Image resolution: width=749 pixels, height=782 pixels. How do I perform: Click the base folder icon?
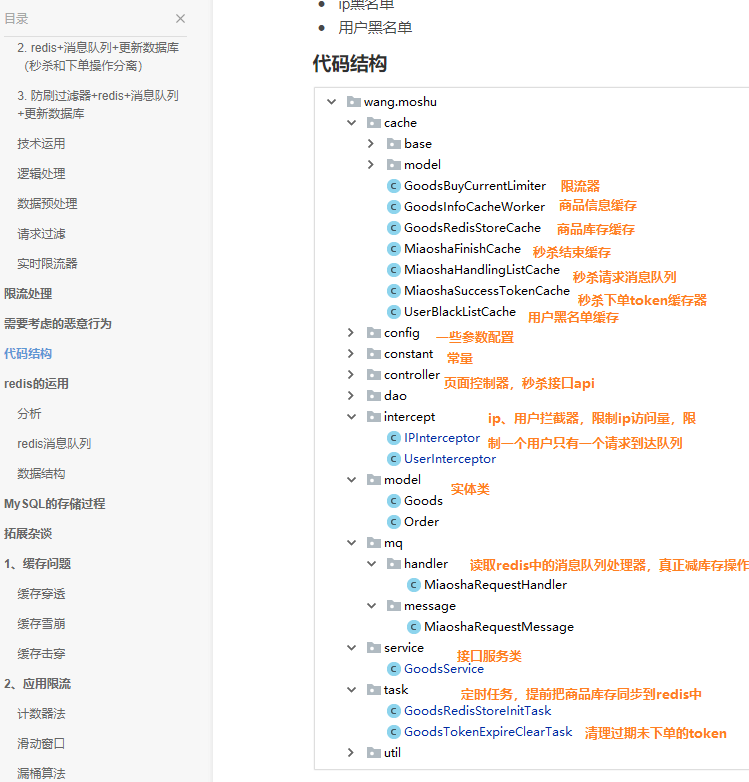click(394, 144)
